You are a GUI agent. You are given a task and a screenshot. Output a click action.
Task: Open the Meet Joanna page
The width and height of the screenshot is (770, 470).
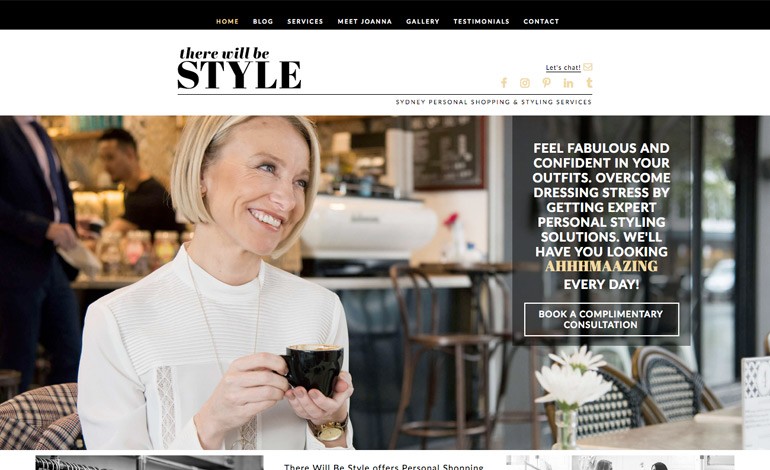point(364,22)
